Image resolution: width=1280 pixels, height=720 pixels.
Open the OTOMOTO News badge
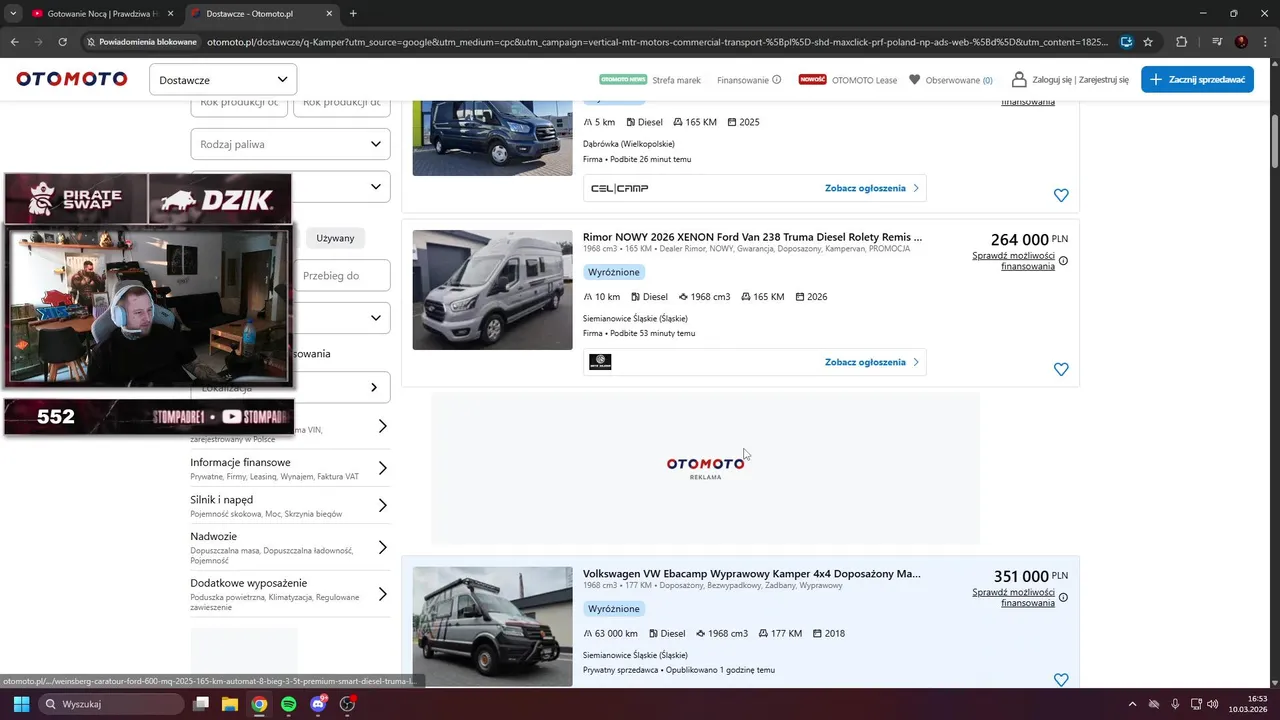[x=623, y=79]
